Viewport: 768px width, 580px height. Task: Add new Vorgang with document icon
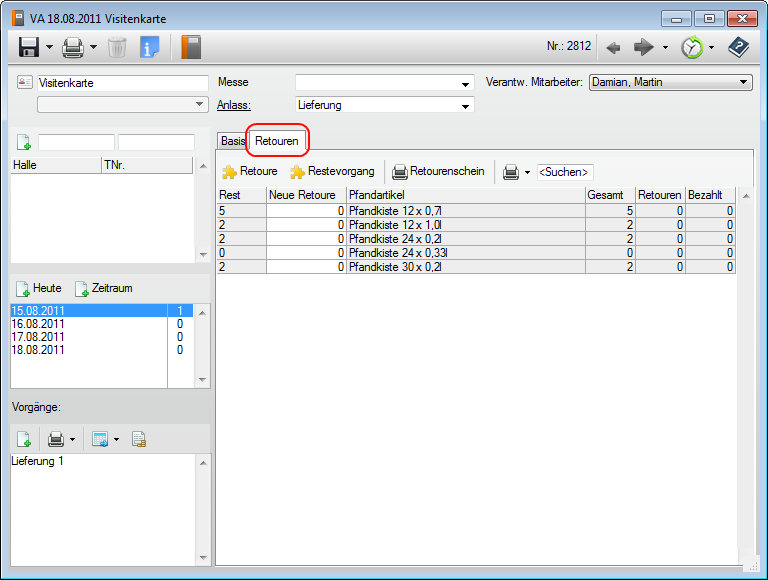(24, 439)
